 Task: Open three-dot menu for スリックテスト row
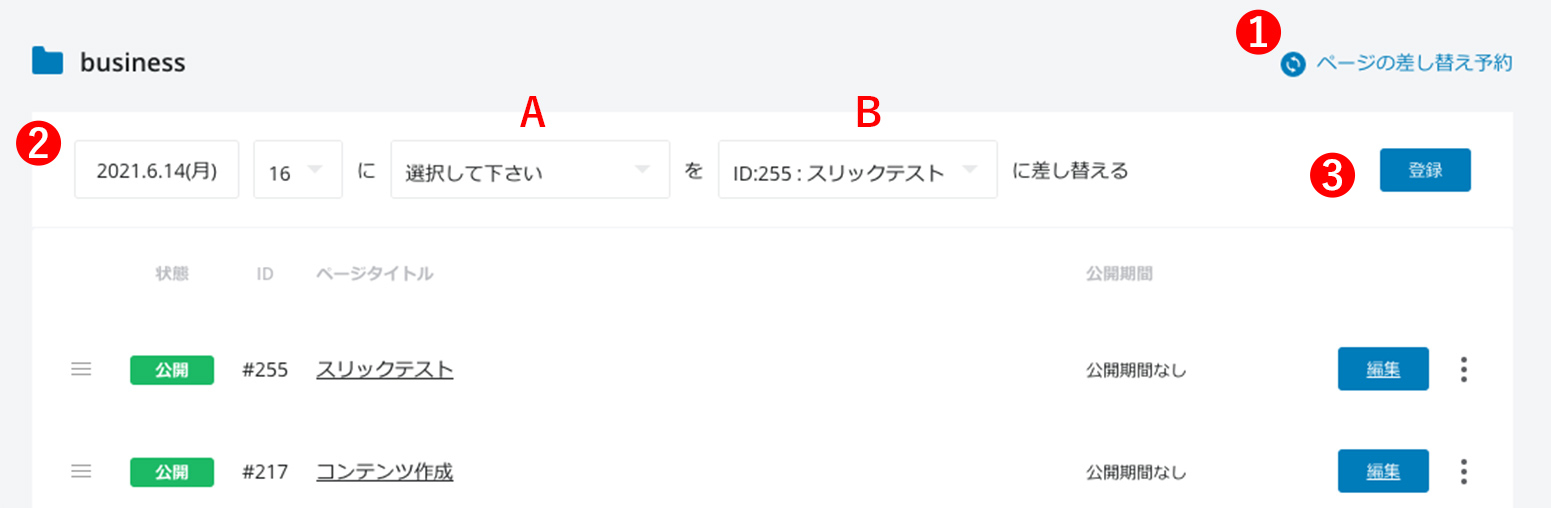click(x=1464, y=370)
